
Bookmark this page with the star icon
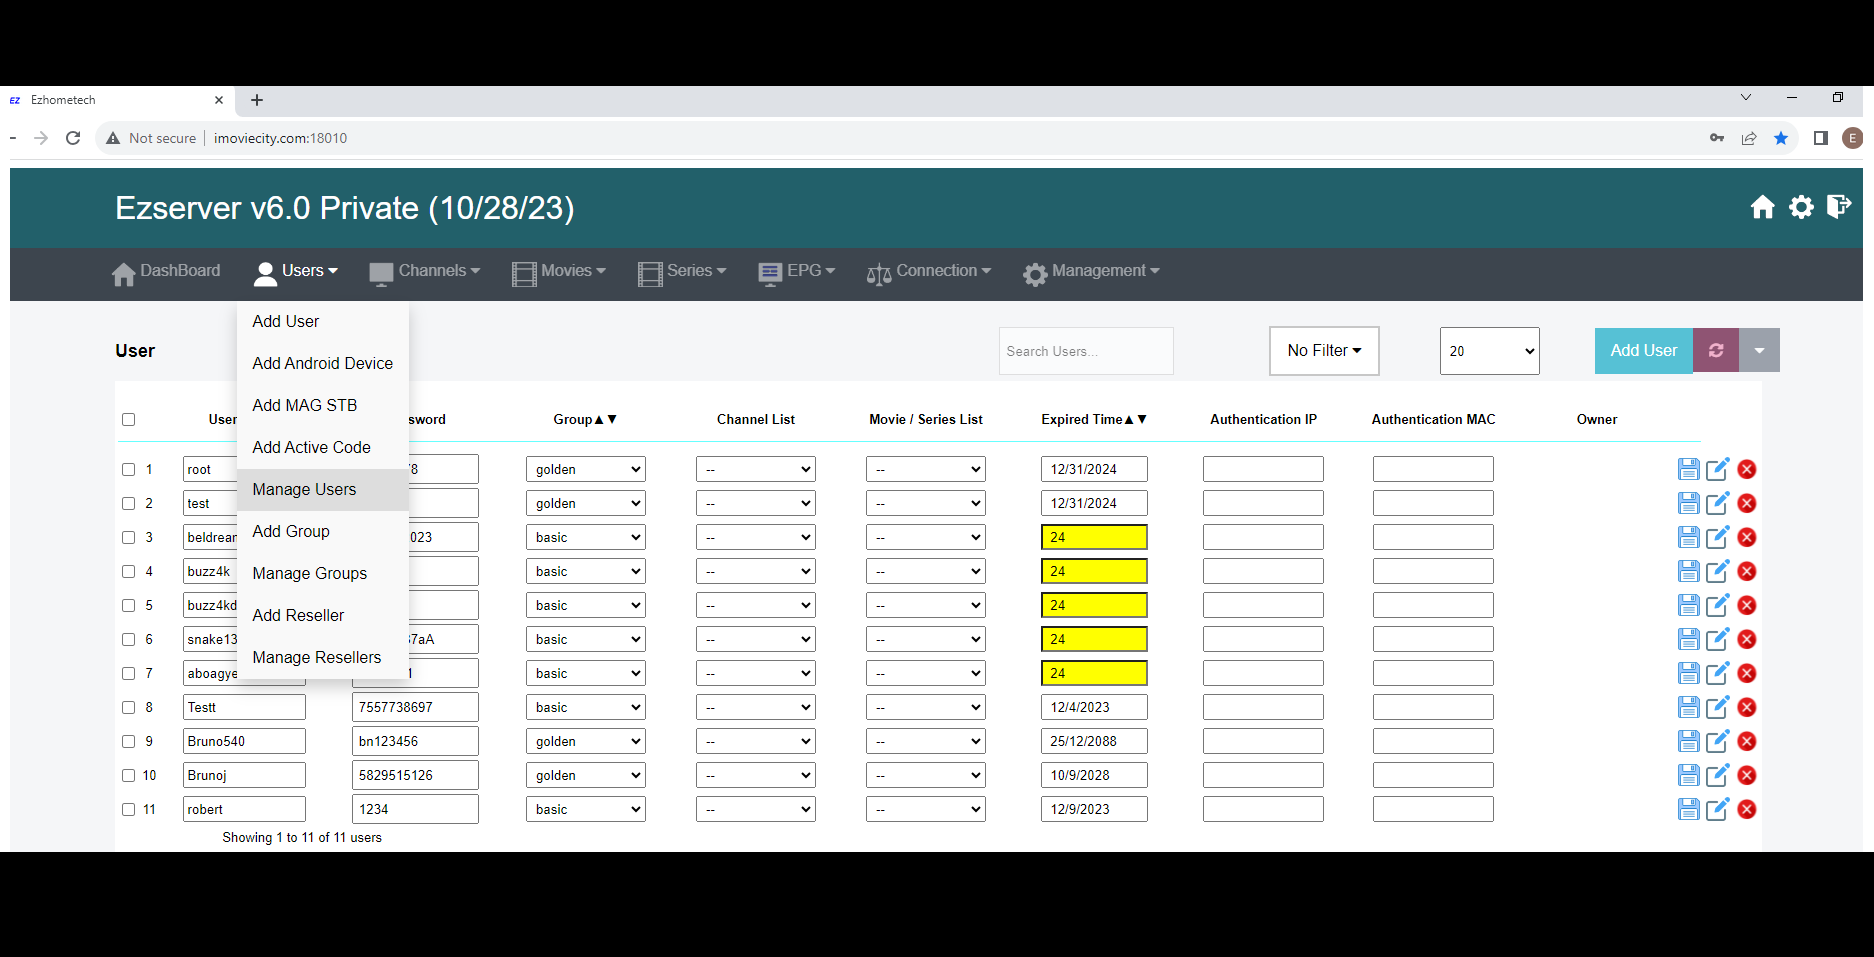click(x=1781, y=138)
